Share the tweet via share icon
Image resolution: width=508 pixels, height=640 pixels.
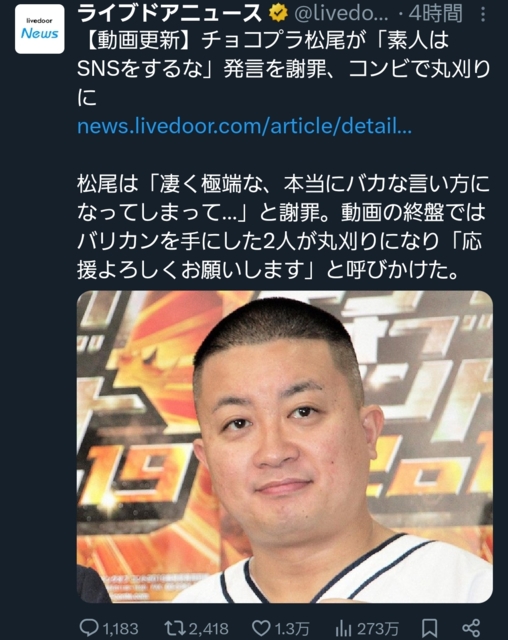(x=471, y=628)
